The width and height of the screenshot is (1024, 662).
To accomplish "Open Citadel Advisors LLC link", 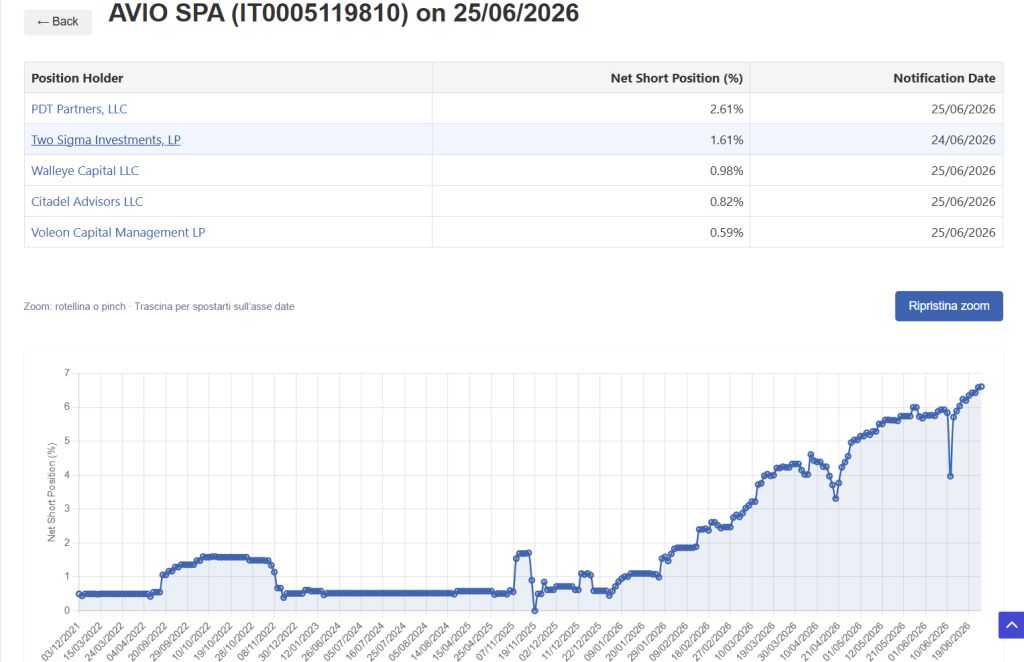I will (87, 201).
